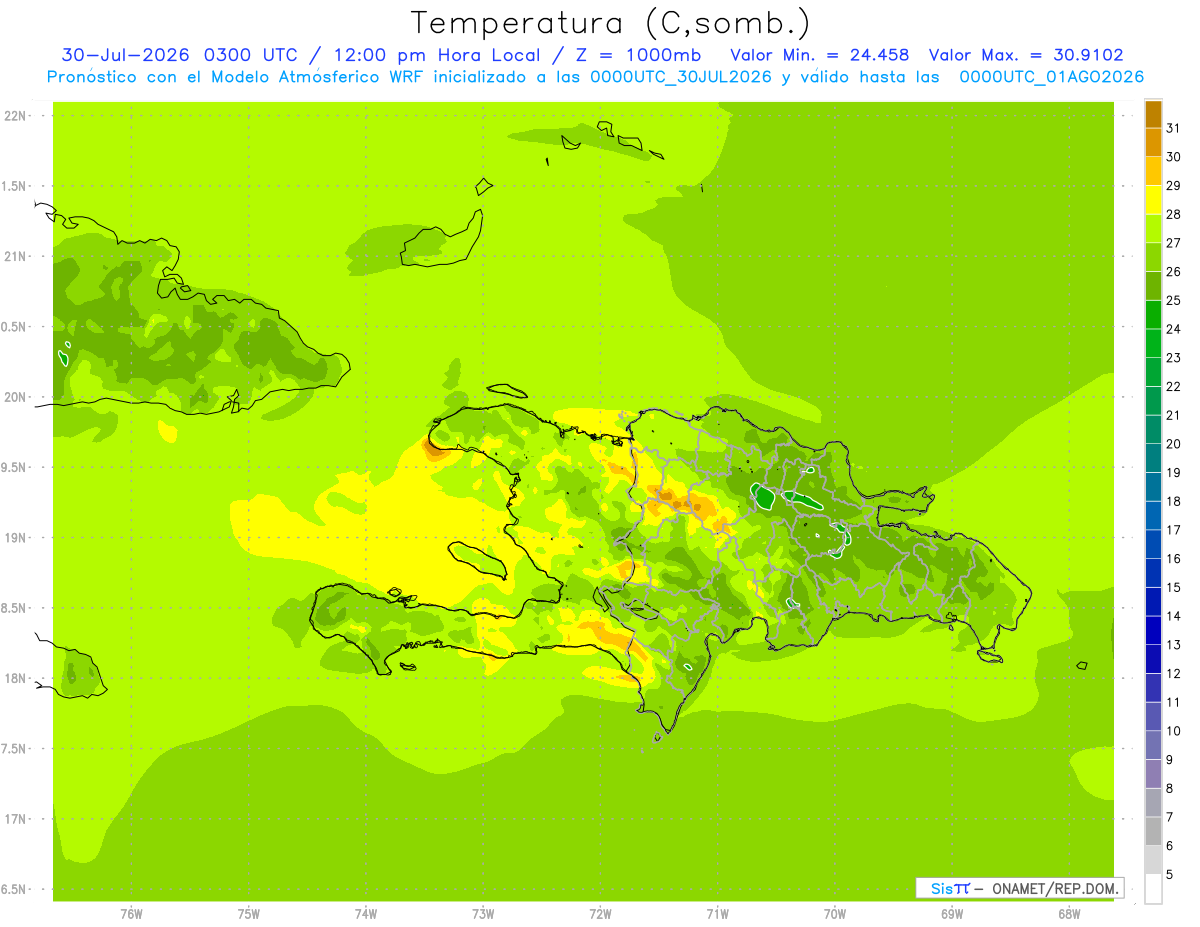Click the legend value label "31"
This screenshot has height=927, width=1200.
tap(1173, 128)
